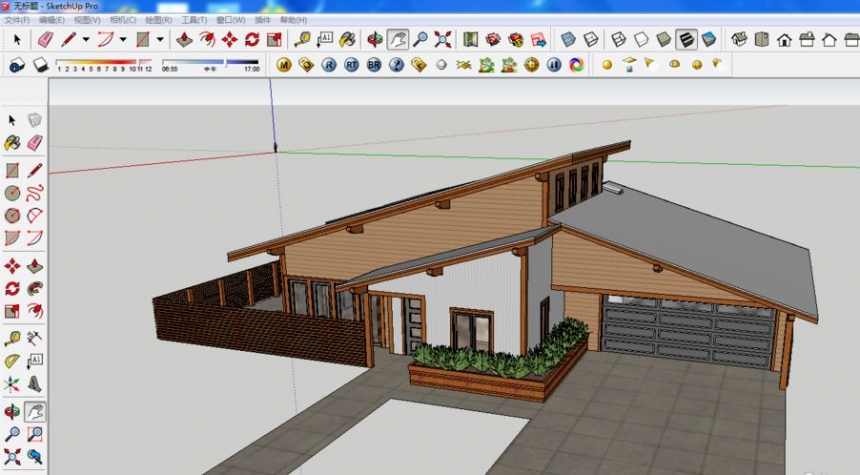Switch to Top standard view
Image resolution: width=860 pixels, height=475 pixels.
click(762, 39)
